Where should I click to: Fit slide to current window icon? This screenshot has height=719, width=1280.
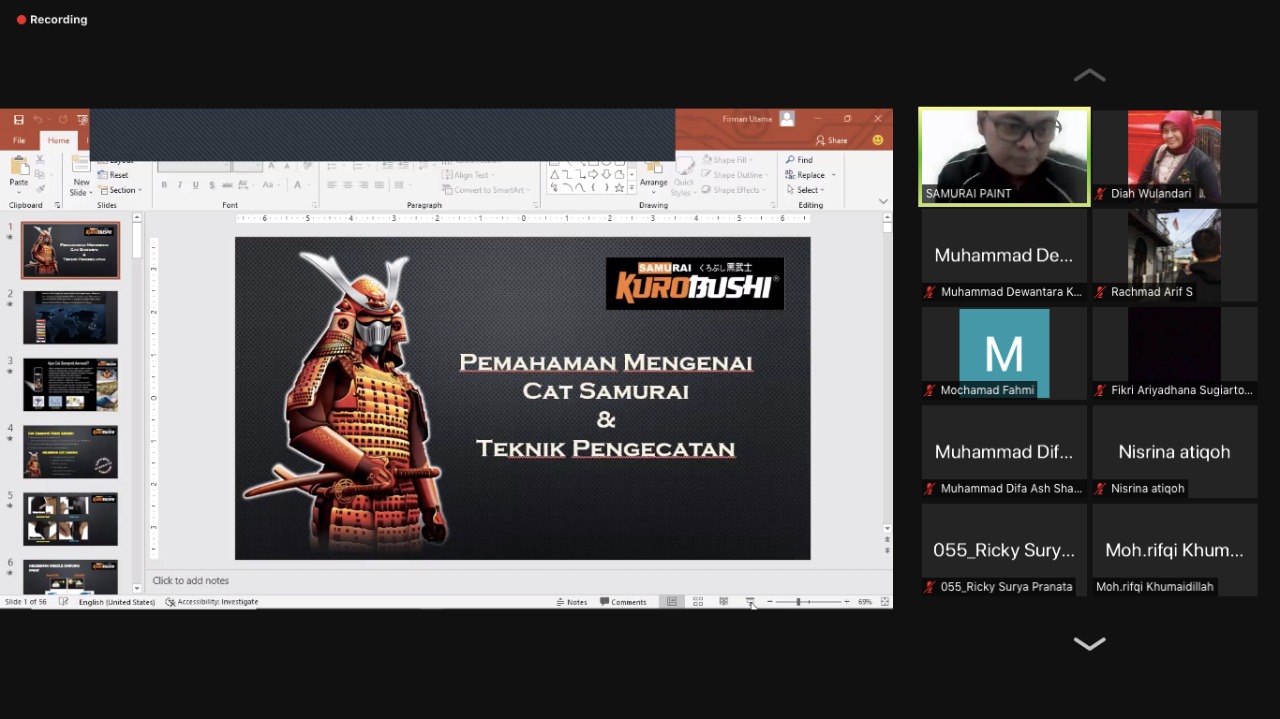click(885, 602)
